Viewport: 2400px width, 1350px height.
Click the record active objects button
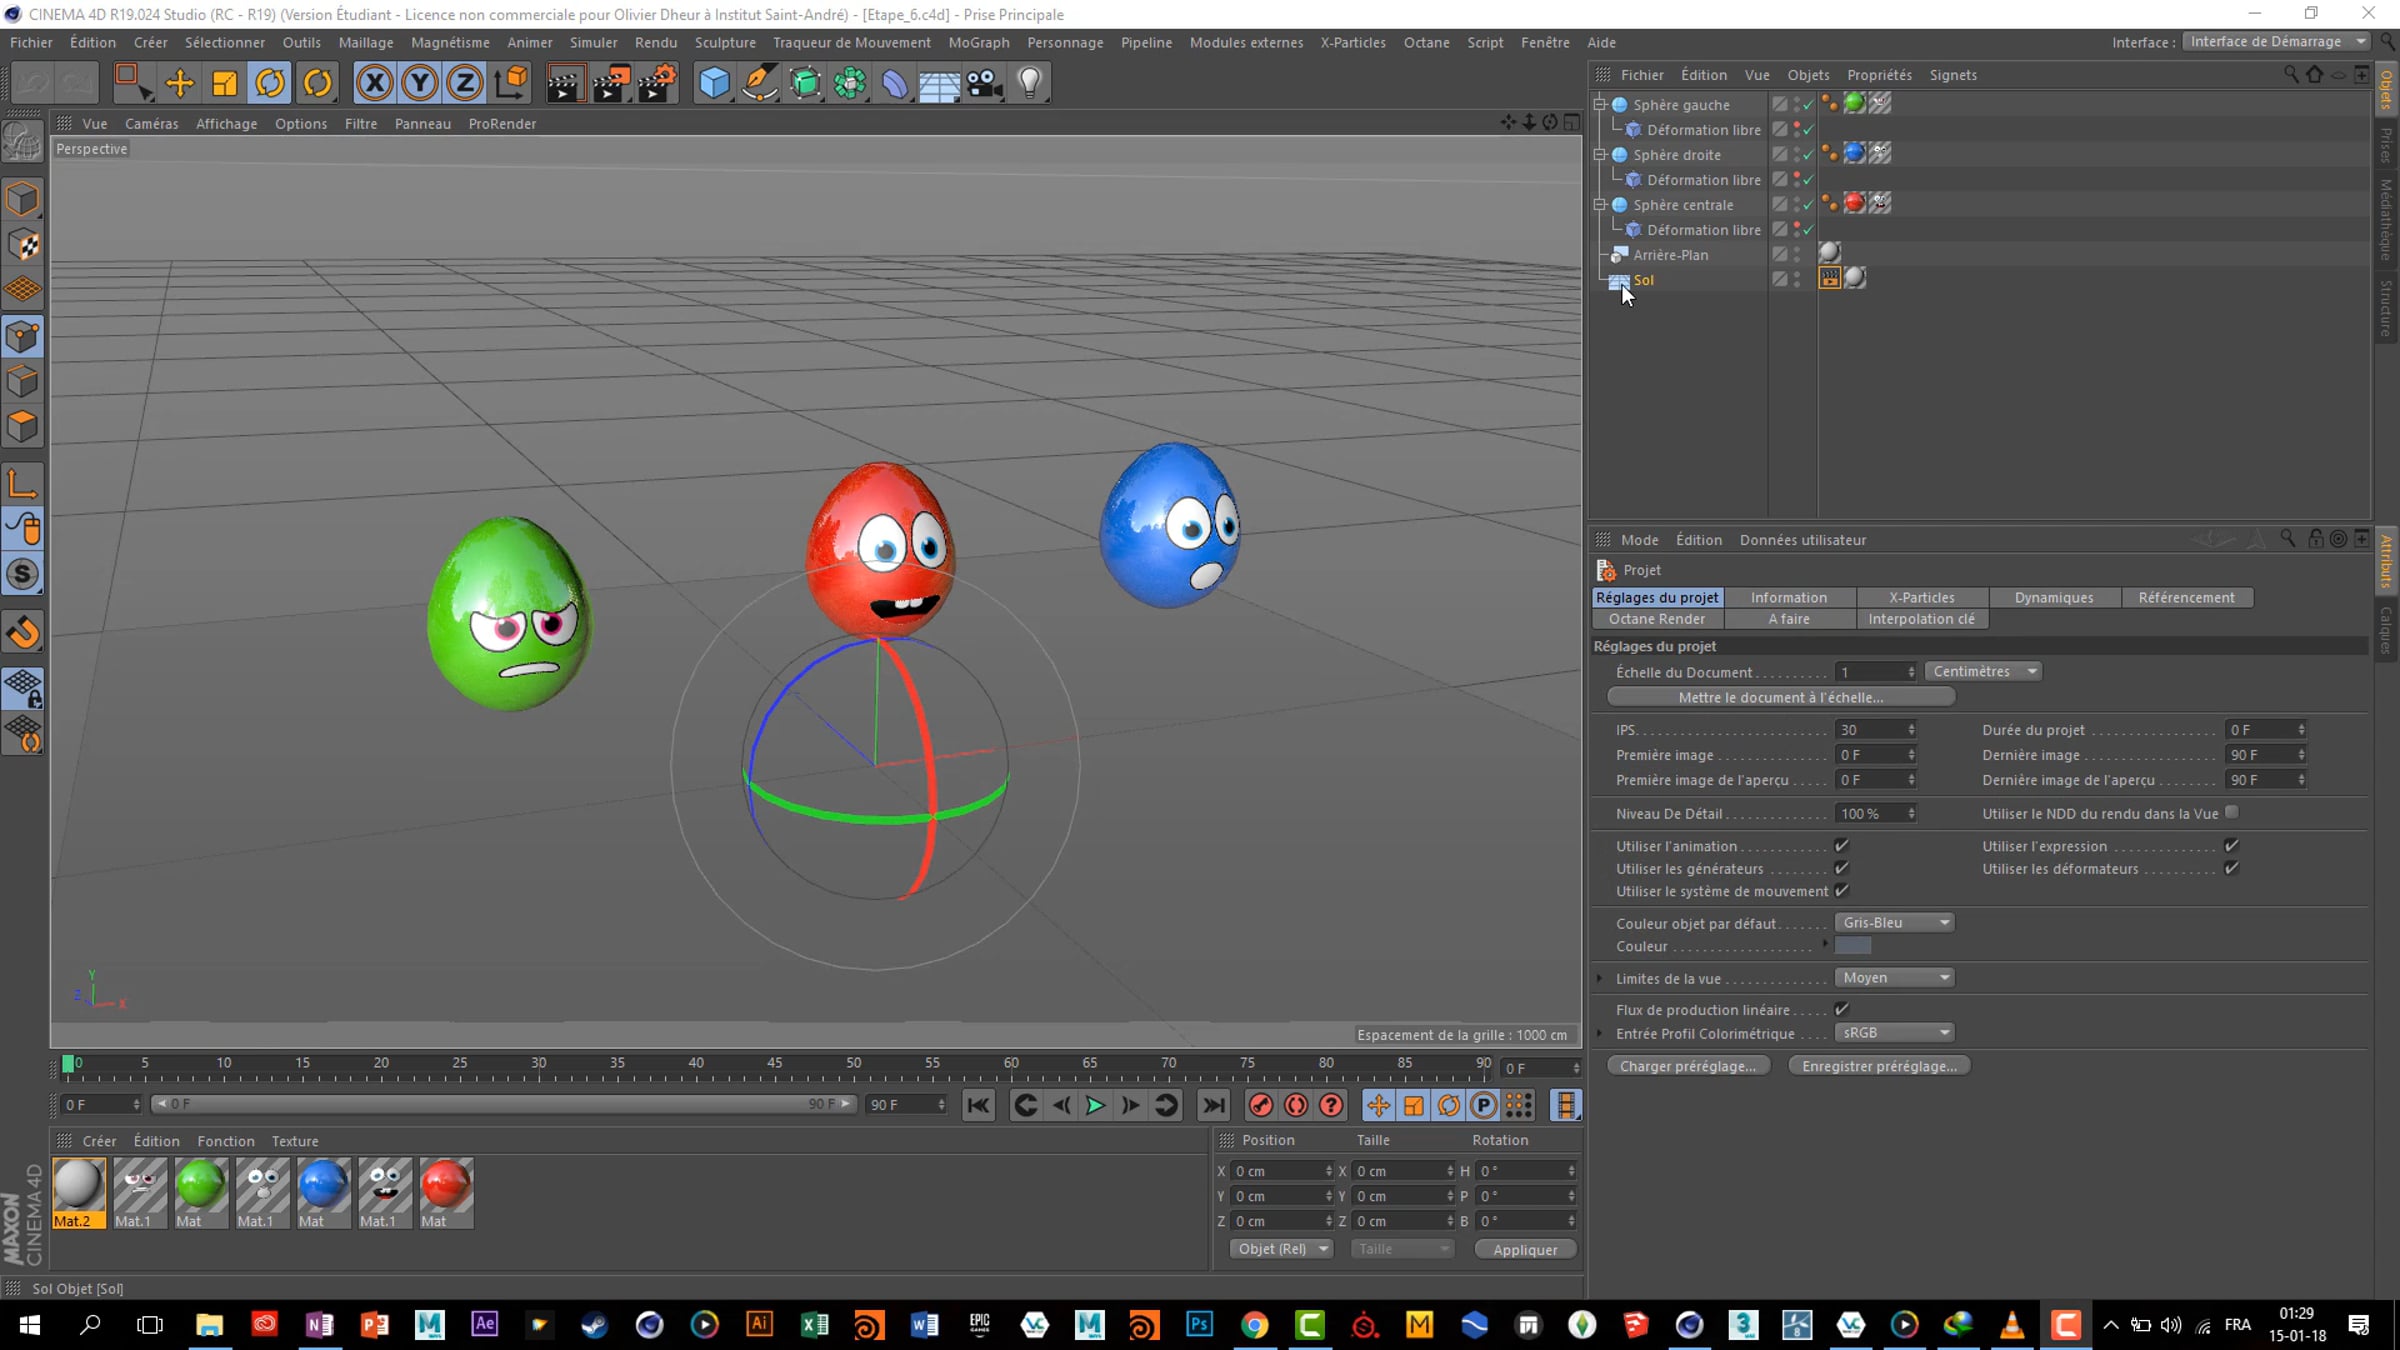click(1261, 1105)
